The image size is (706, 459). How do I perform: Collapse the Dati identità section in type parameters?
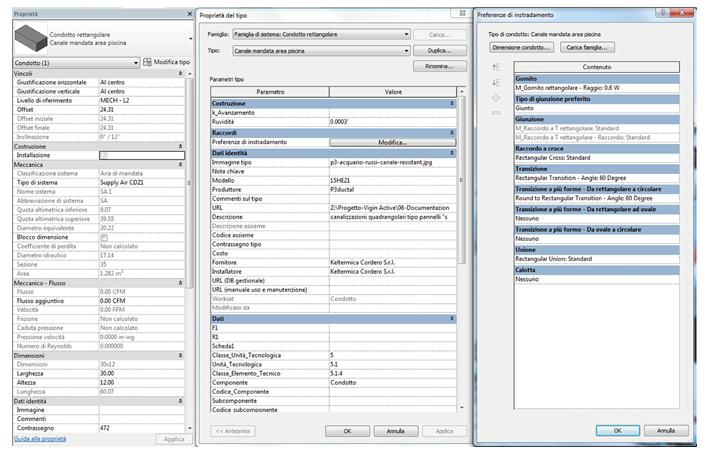click(452, 152)
